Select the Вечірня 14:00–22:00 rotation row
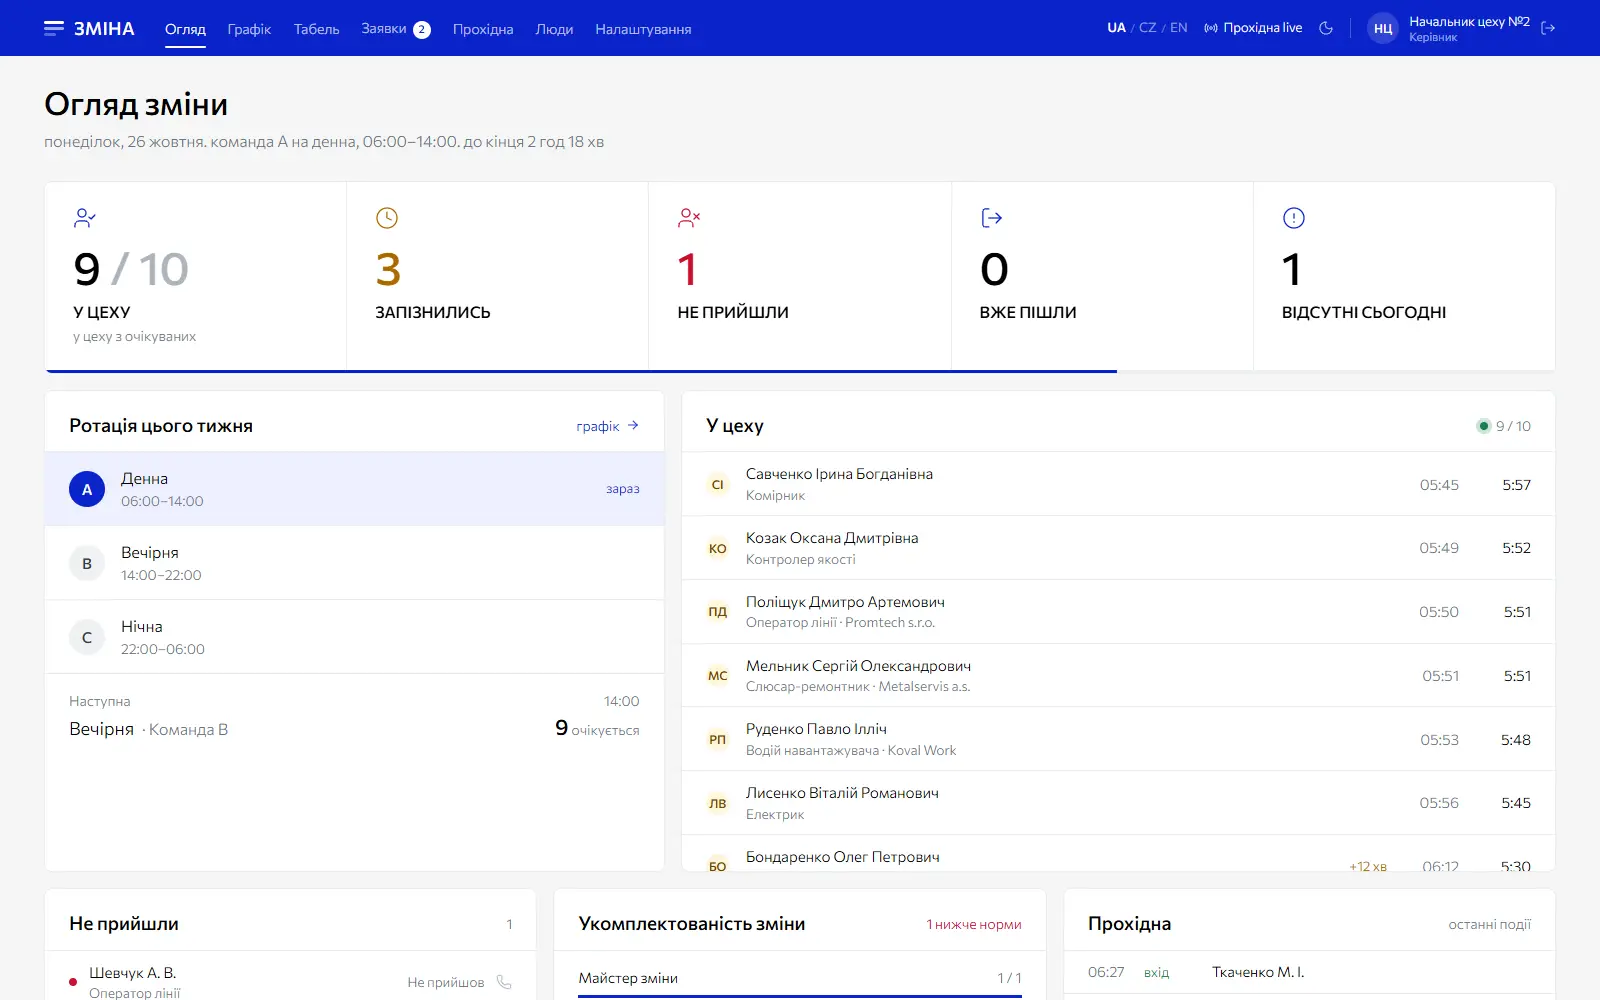This screenshot has width=1600, height=1000. point(355,563)
